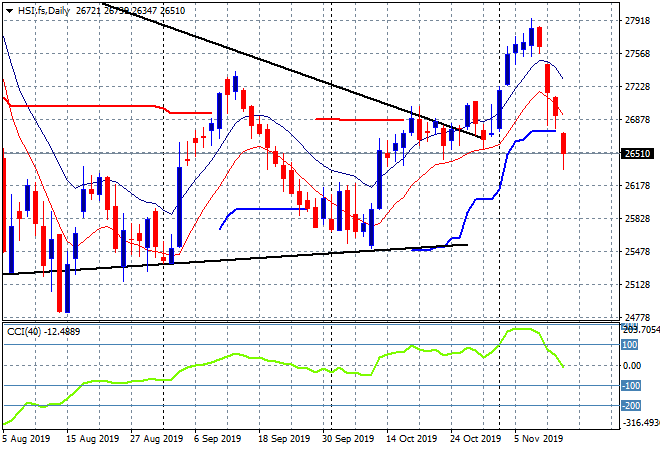Click the 24778 price axis label
660x450 pixels.
click(x=637, y=317)
